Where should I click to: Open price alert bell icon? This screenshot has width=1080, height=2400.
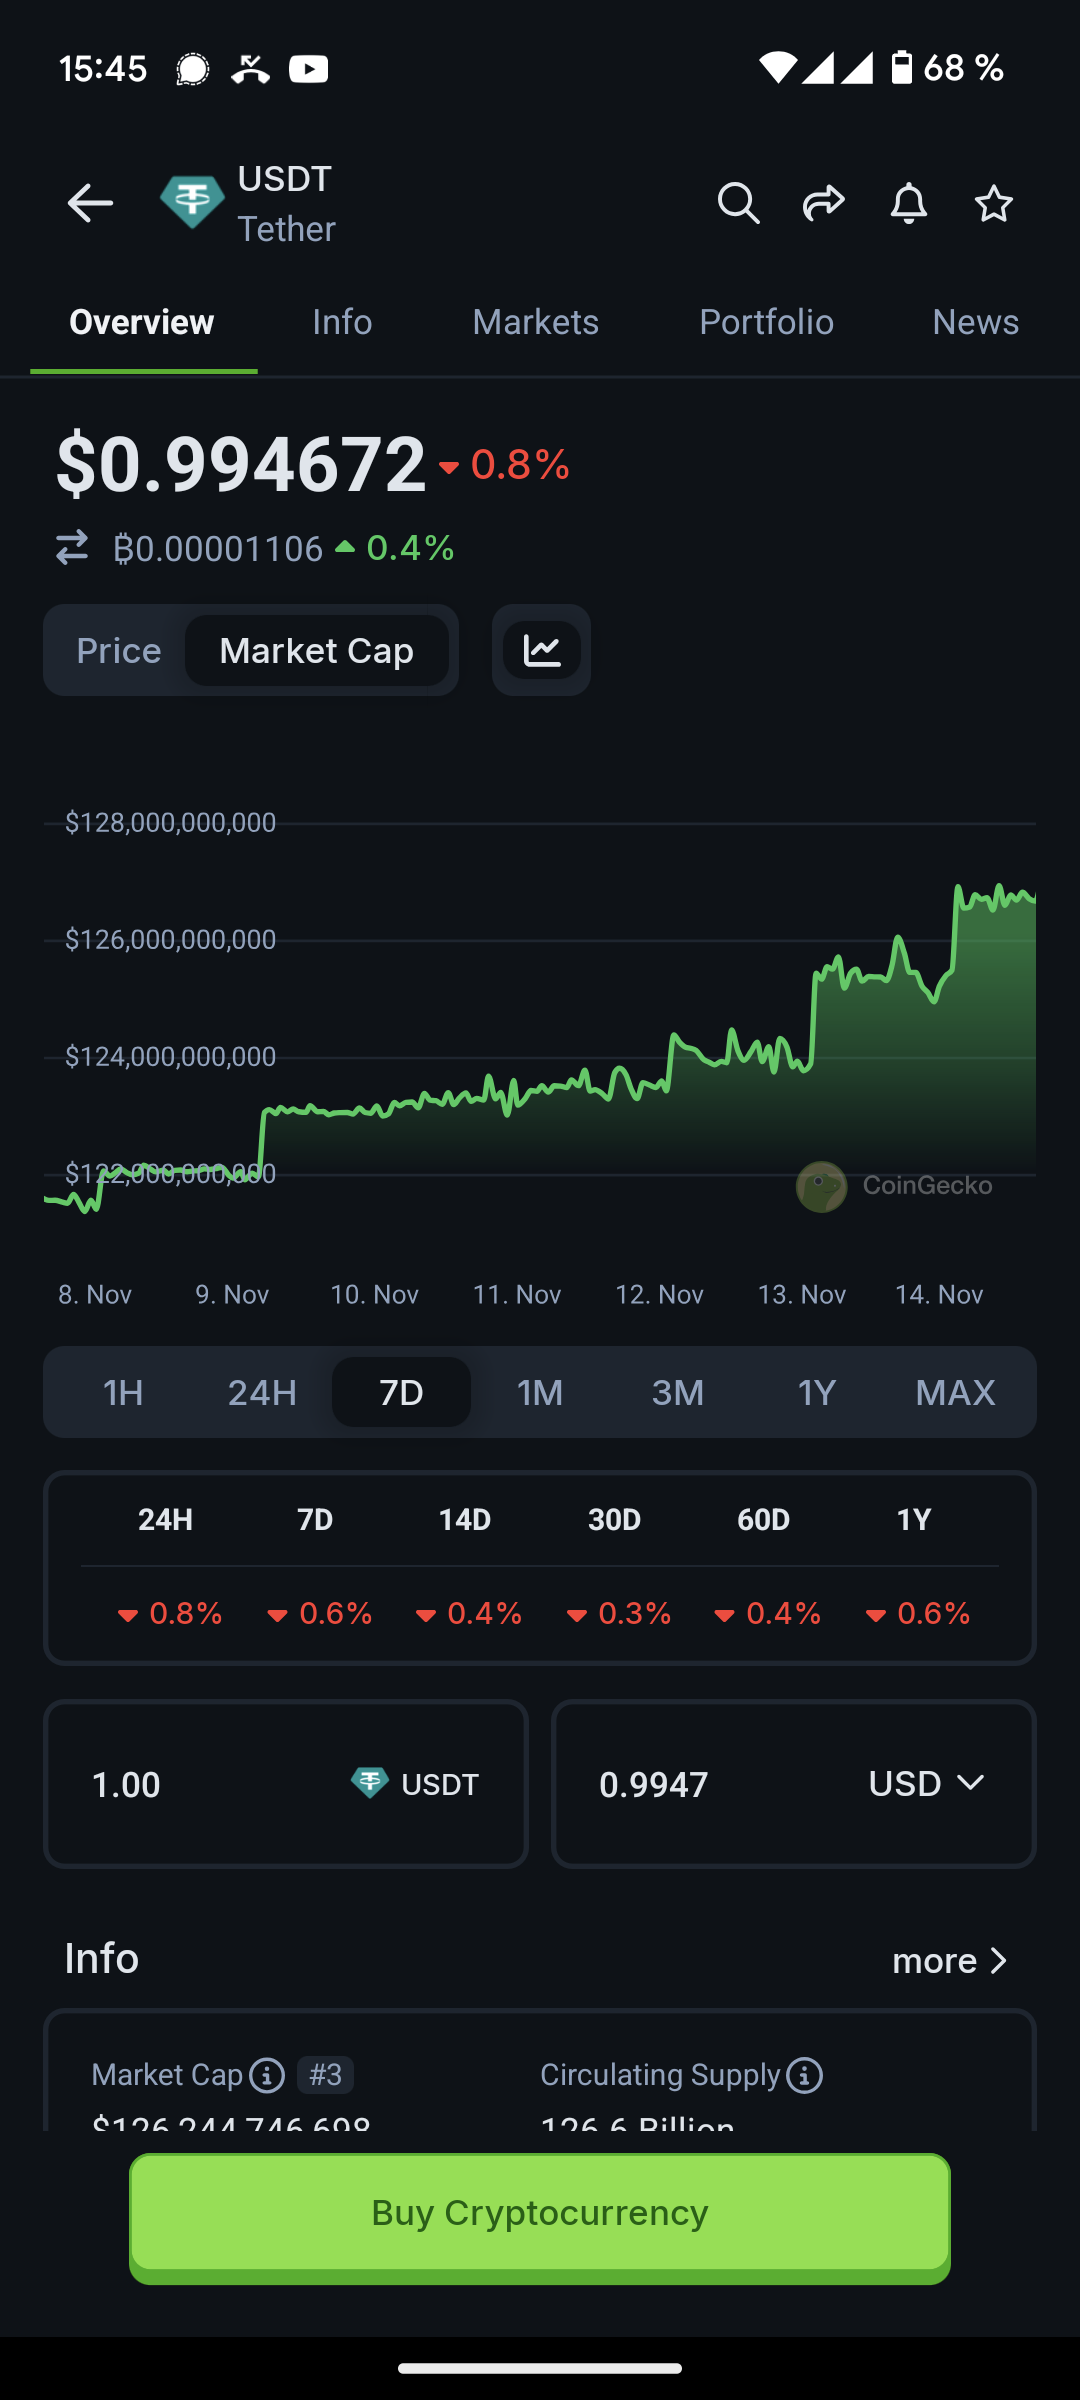coord(908,204)
